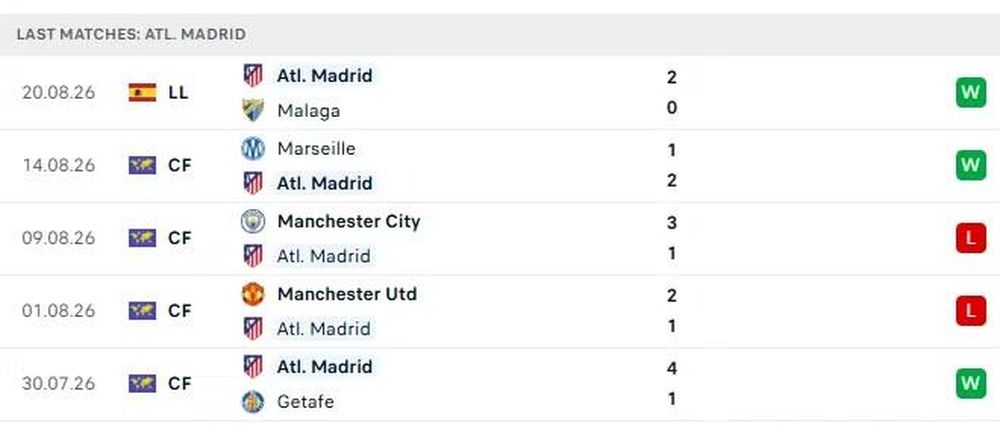Click world flag icon for 14.08.26 match
The height and width of the screenshot is (426, 1000).
(142, 165)
